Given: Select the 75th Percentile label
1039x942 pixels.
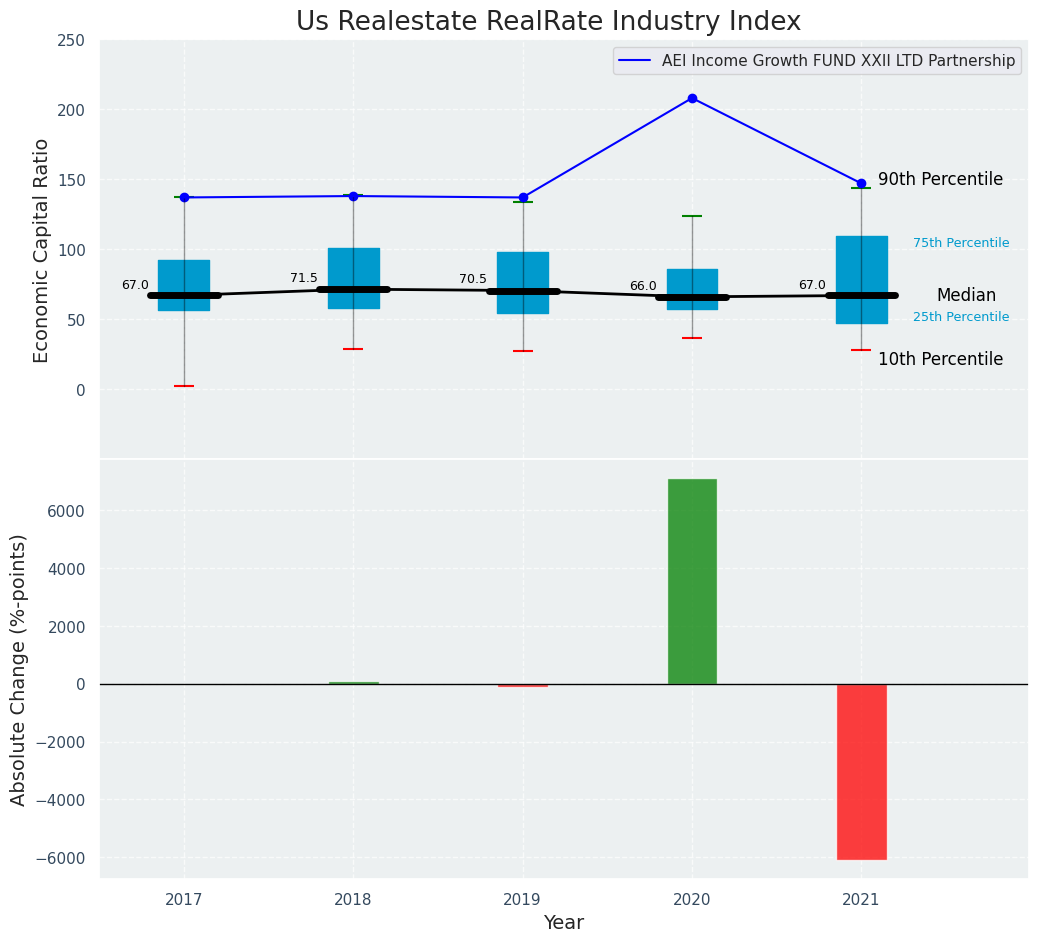Looking at the screenshot, I should (960, 243).
